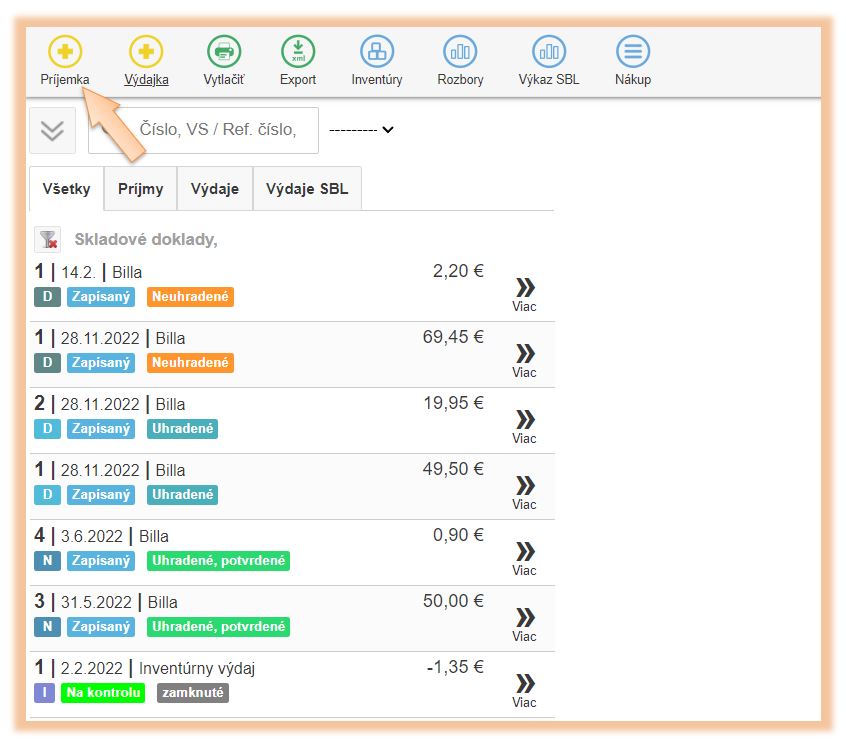This screenshot has height=746, width=846.
Task: Expand the double-chevron filter panel
Action: [53, 130]
